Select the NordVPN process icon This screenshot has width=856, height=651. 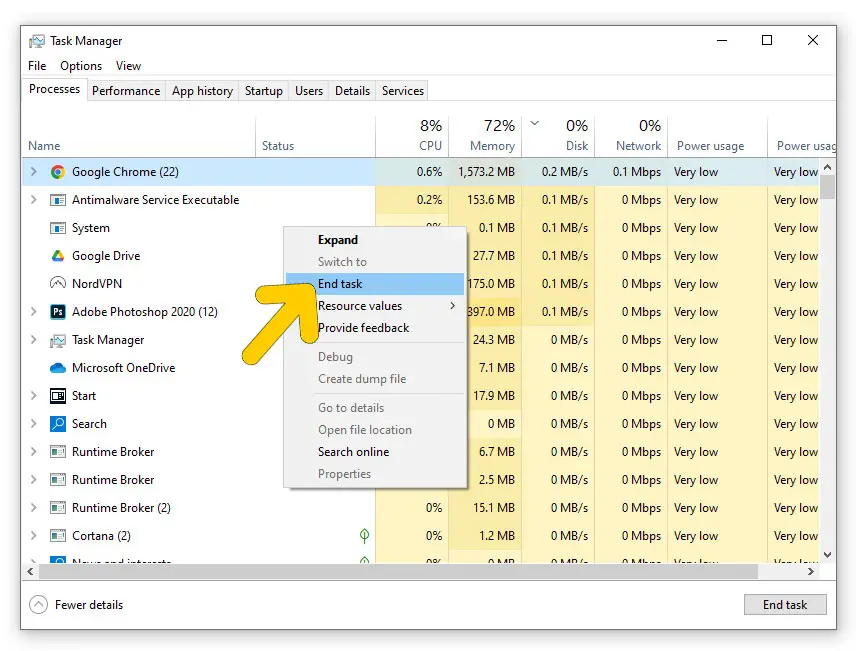[x=58, y=284]
